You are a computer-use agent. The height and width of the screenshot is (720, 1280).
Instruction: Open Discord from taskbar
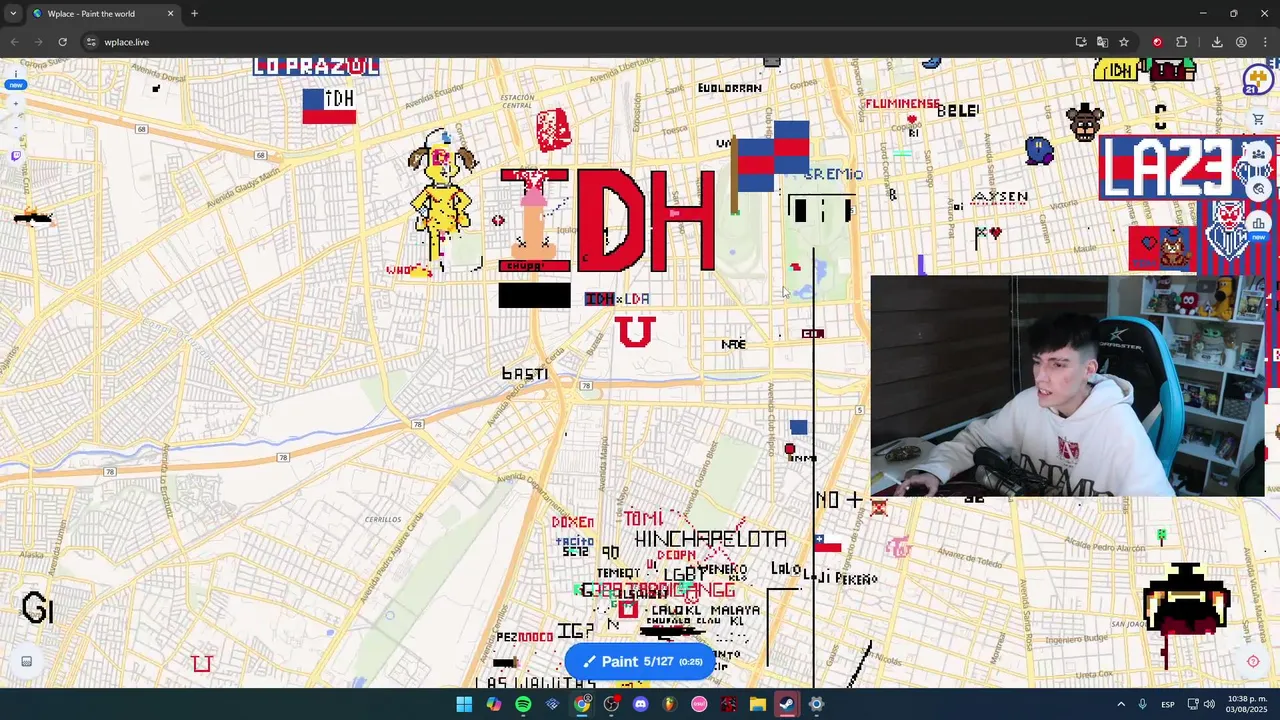[x=640, y=704]
